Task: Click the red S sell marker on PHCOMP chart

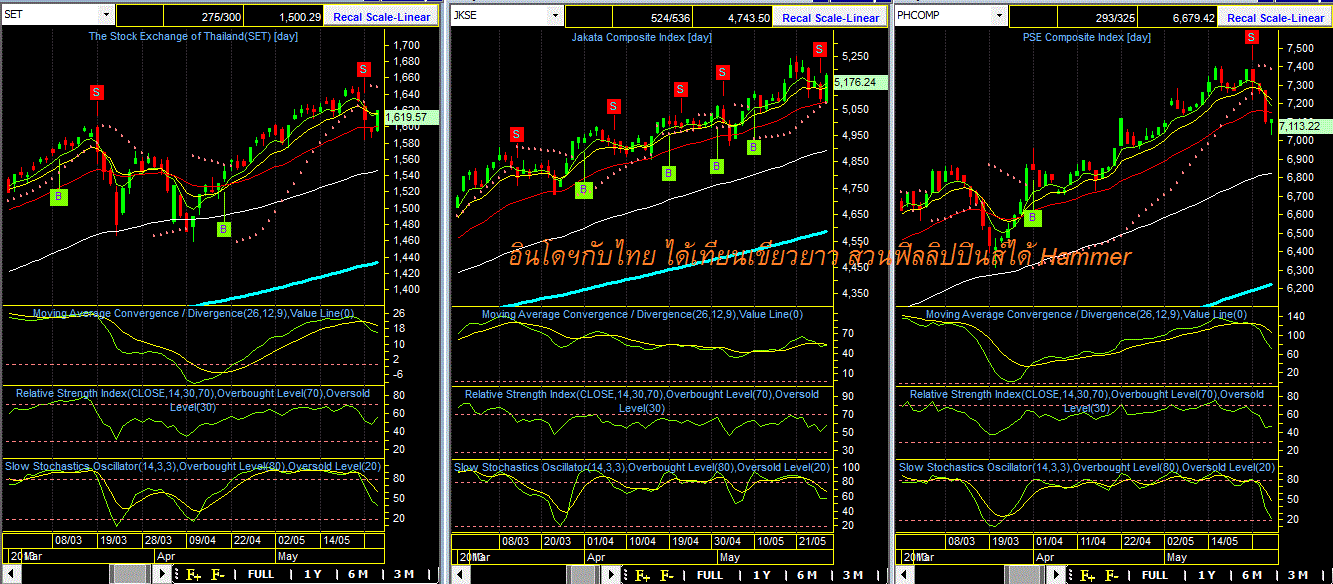Action: [1251, 37]
